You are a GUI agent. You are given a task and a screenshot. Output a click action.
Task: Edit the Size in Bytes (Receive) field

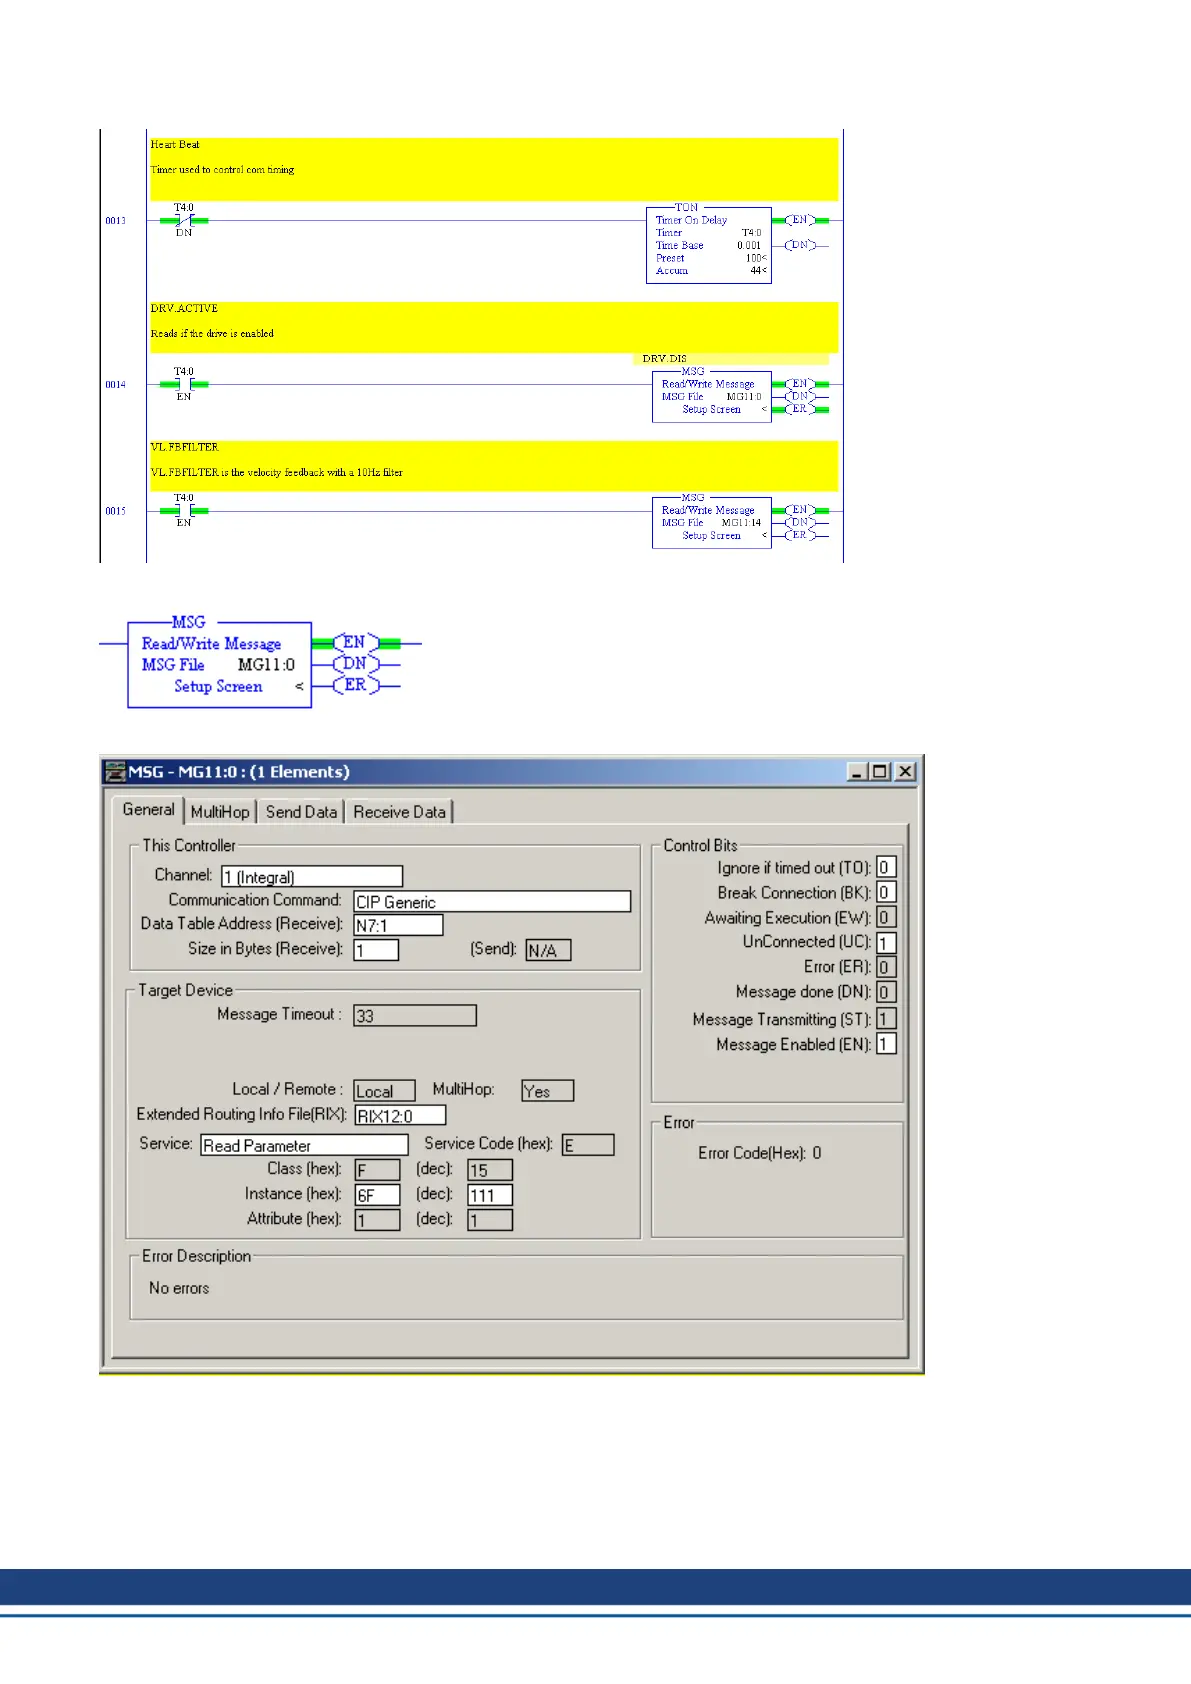point(376,951)
